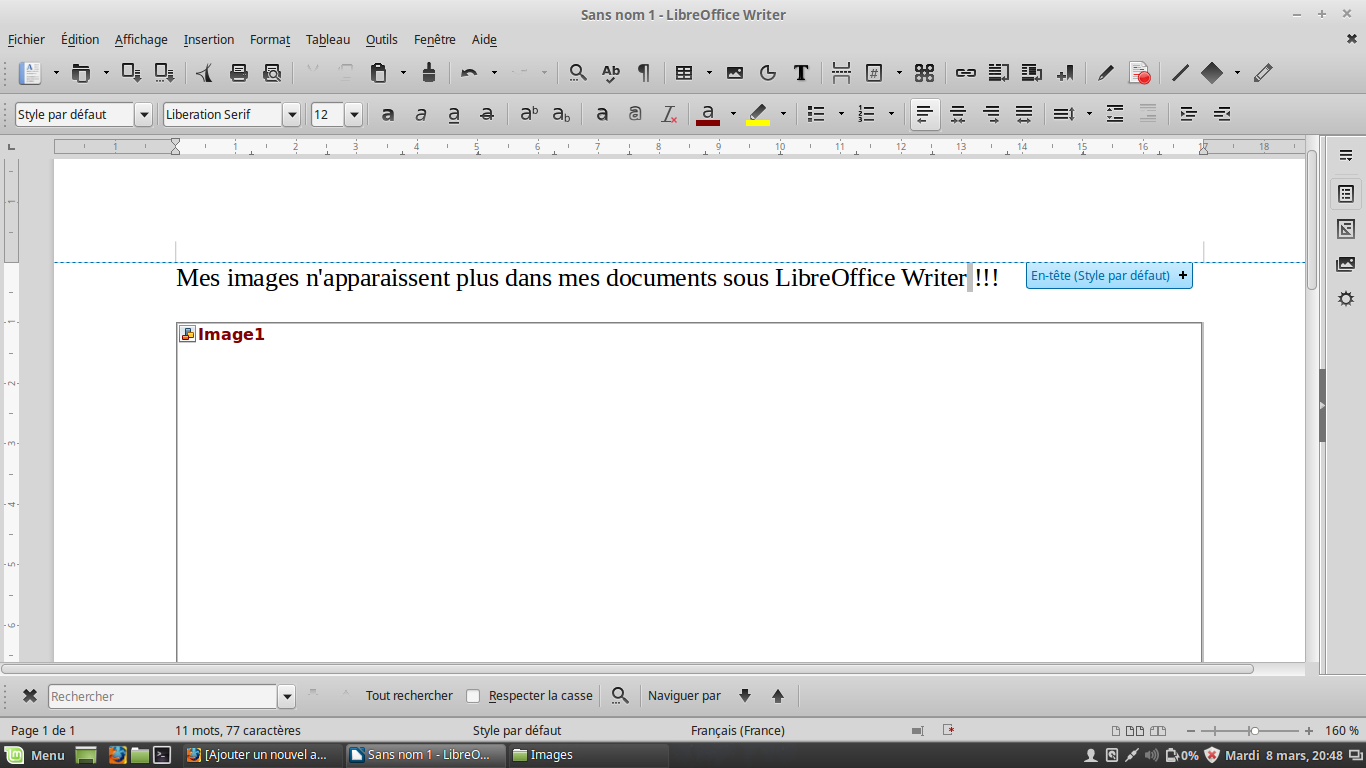Open highlight color dropdown arrow
Image resolution: width=1366 pixels, height=768 pixels.
(783, 114)
